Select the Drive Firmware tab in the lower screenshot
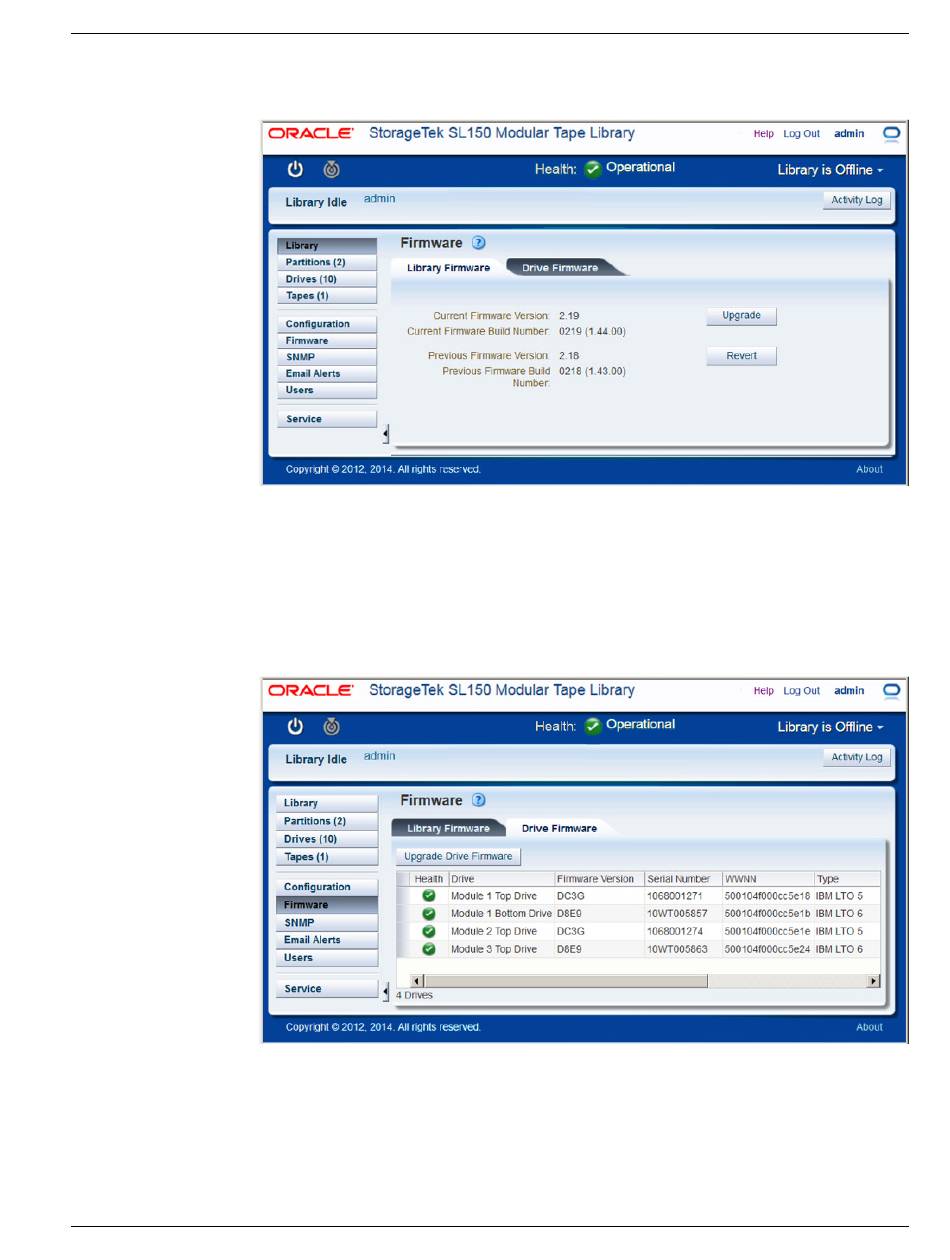This screenshot has height=1260, width=950. point(559,828)
